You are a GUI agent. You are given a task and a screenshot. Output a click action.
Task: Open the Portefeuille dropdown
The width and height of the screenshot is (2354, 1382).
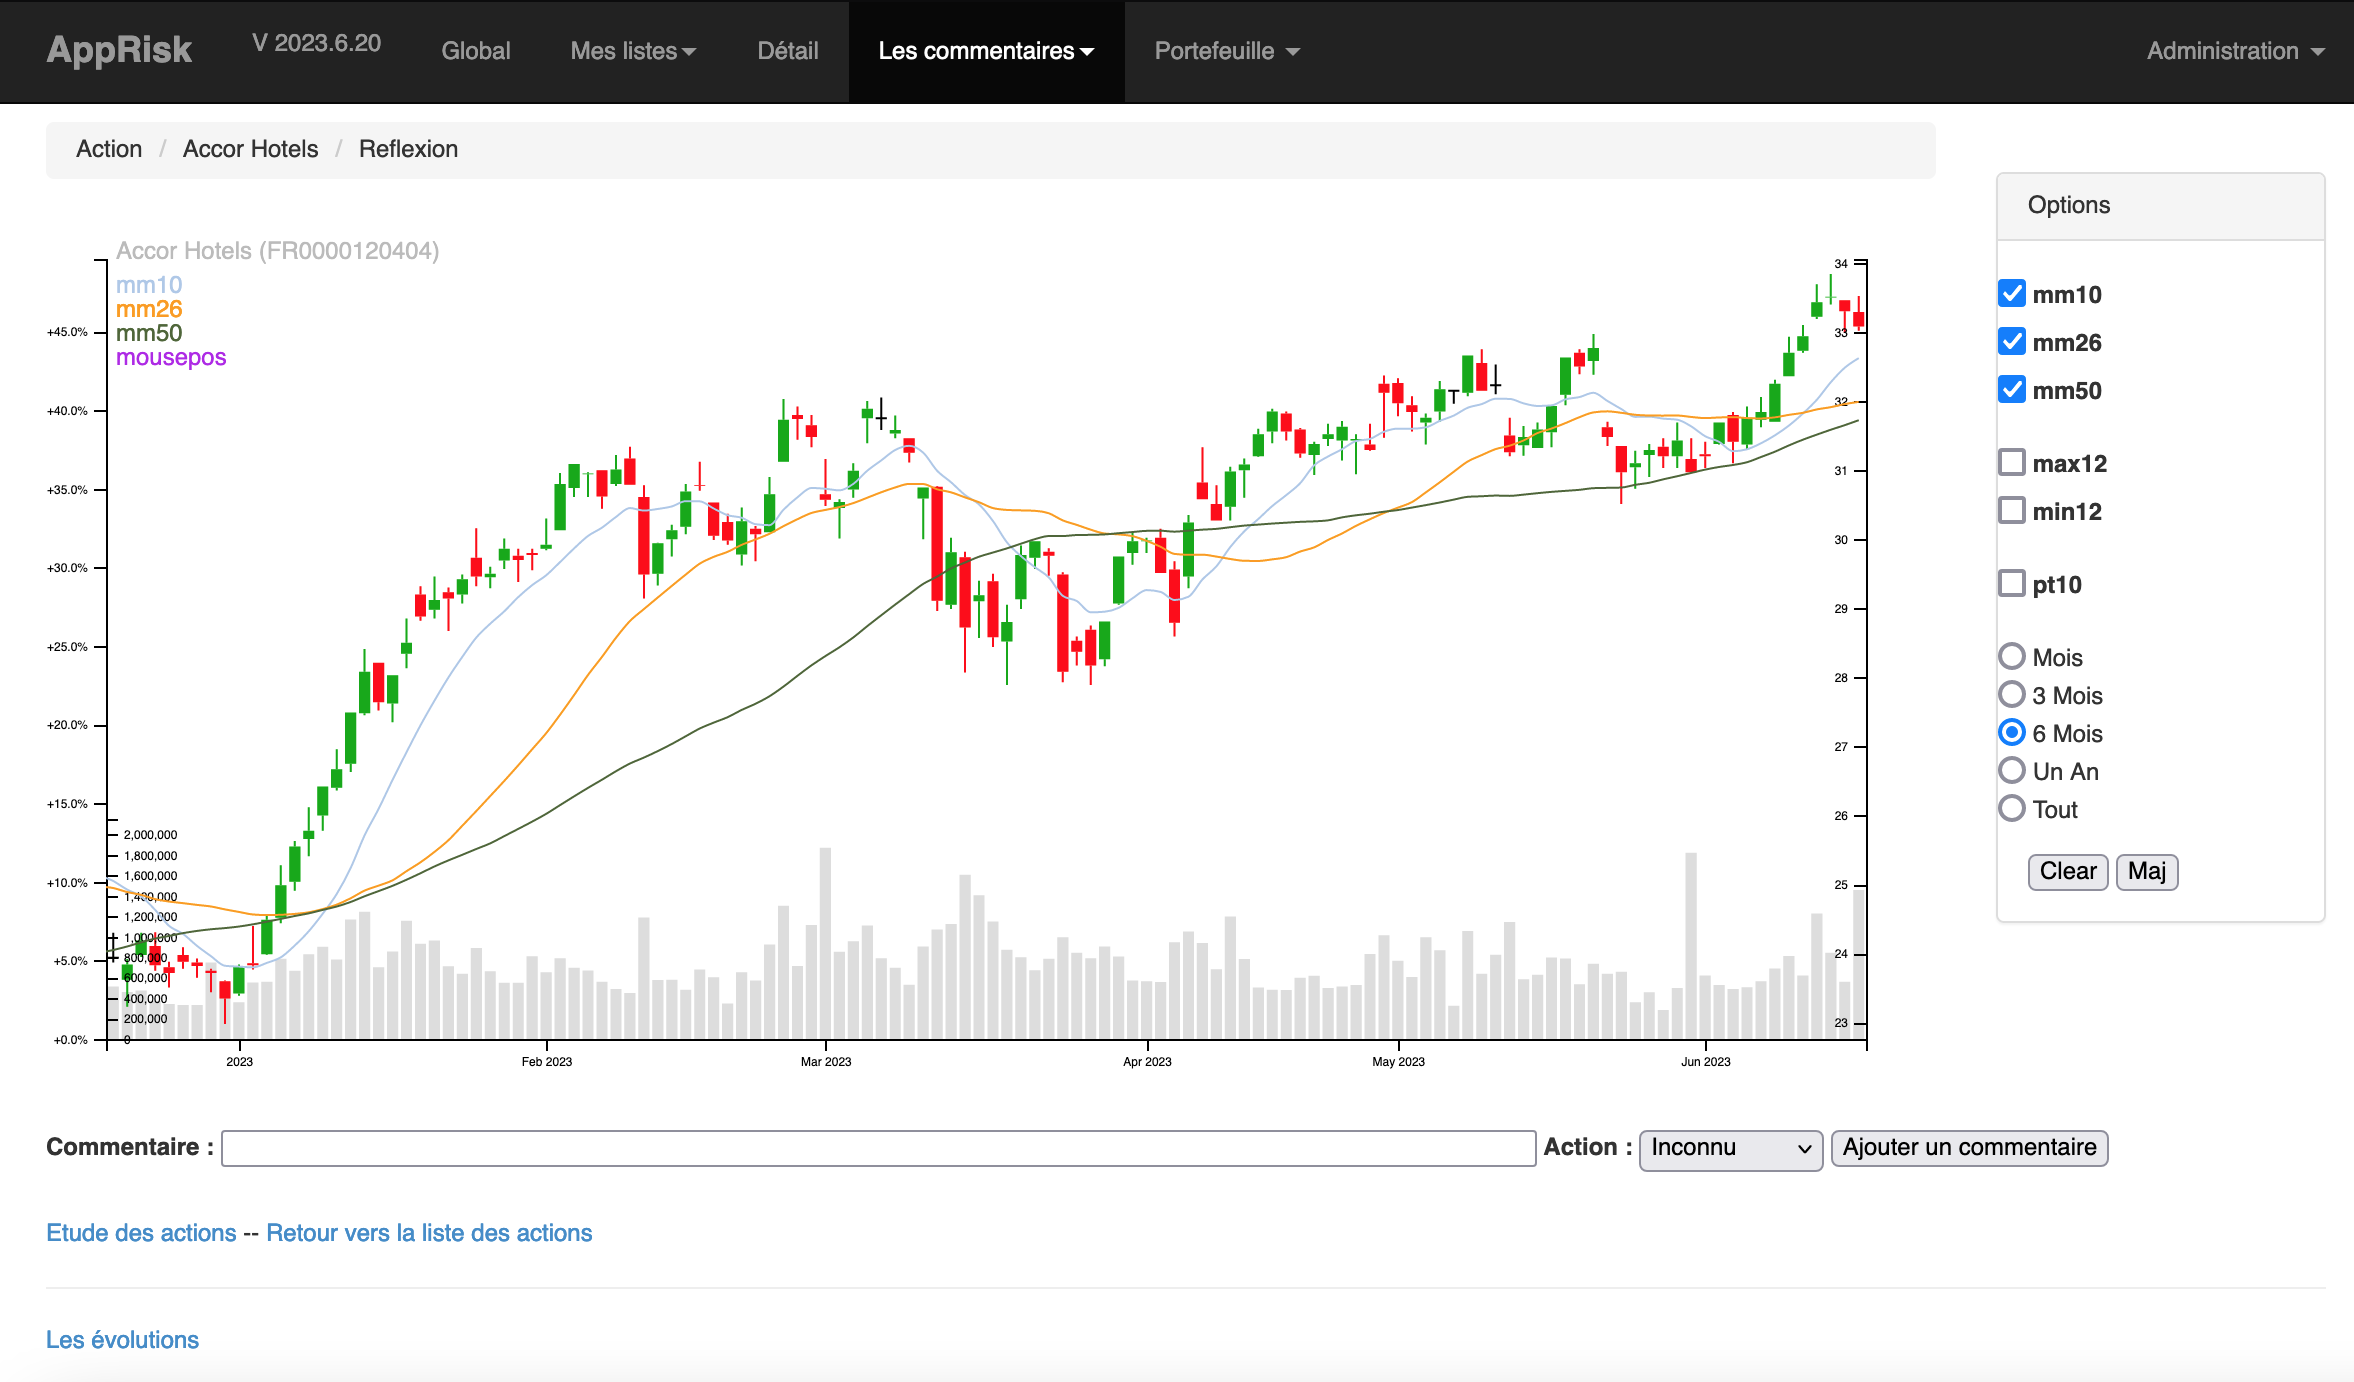pyautogui.click(x=1226, y=51)
